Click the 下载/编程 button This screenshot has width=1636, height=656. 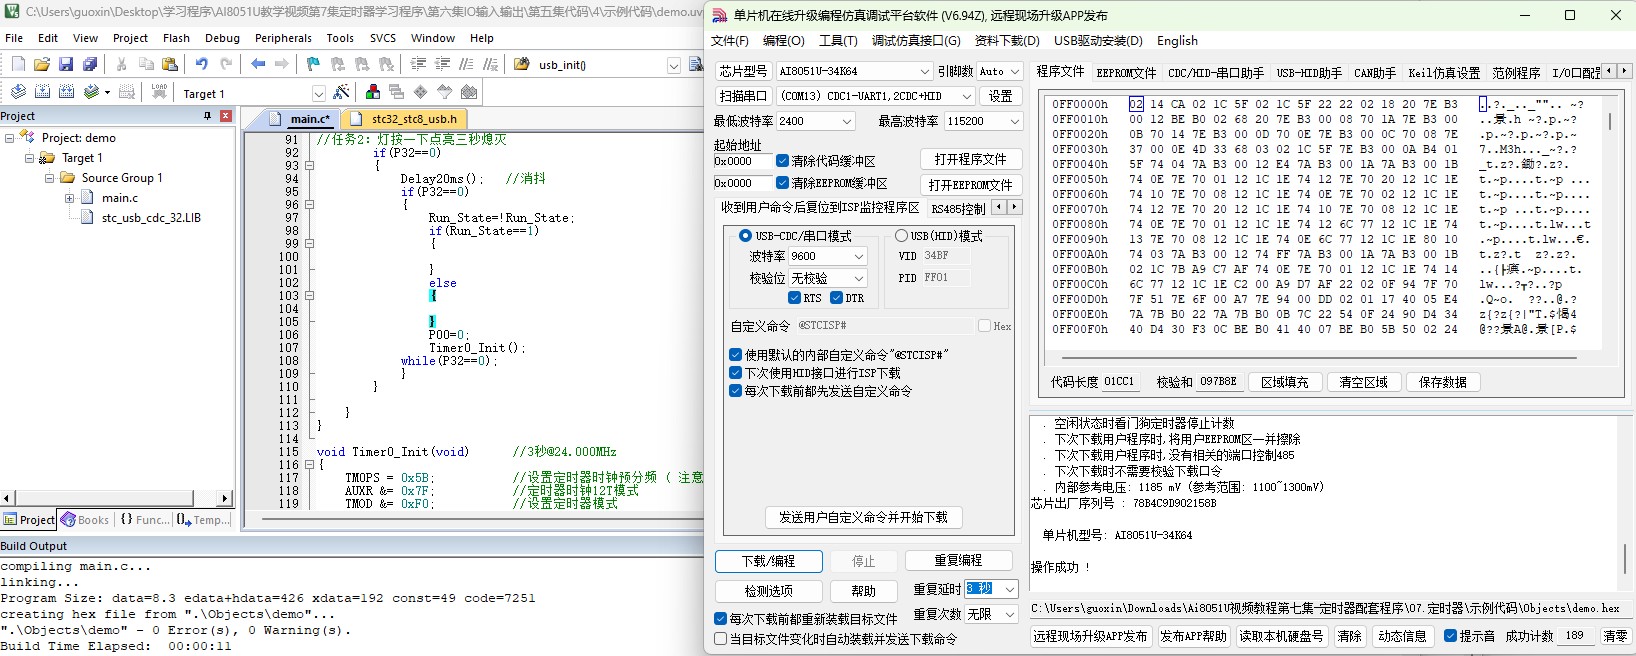point(768,561)
